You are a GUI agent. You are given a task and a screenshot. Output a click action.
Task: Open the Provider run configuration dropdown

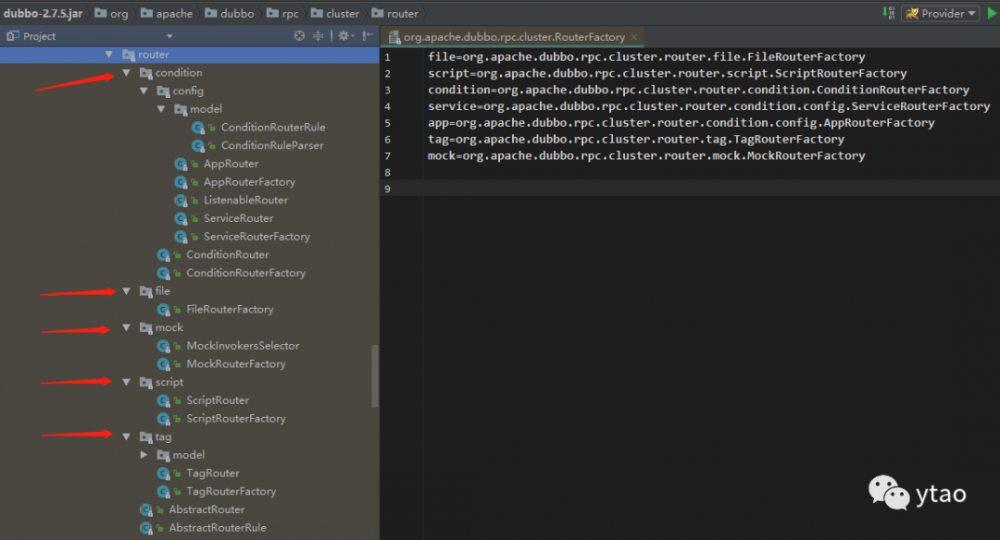(x=939, y=14)
